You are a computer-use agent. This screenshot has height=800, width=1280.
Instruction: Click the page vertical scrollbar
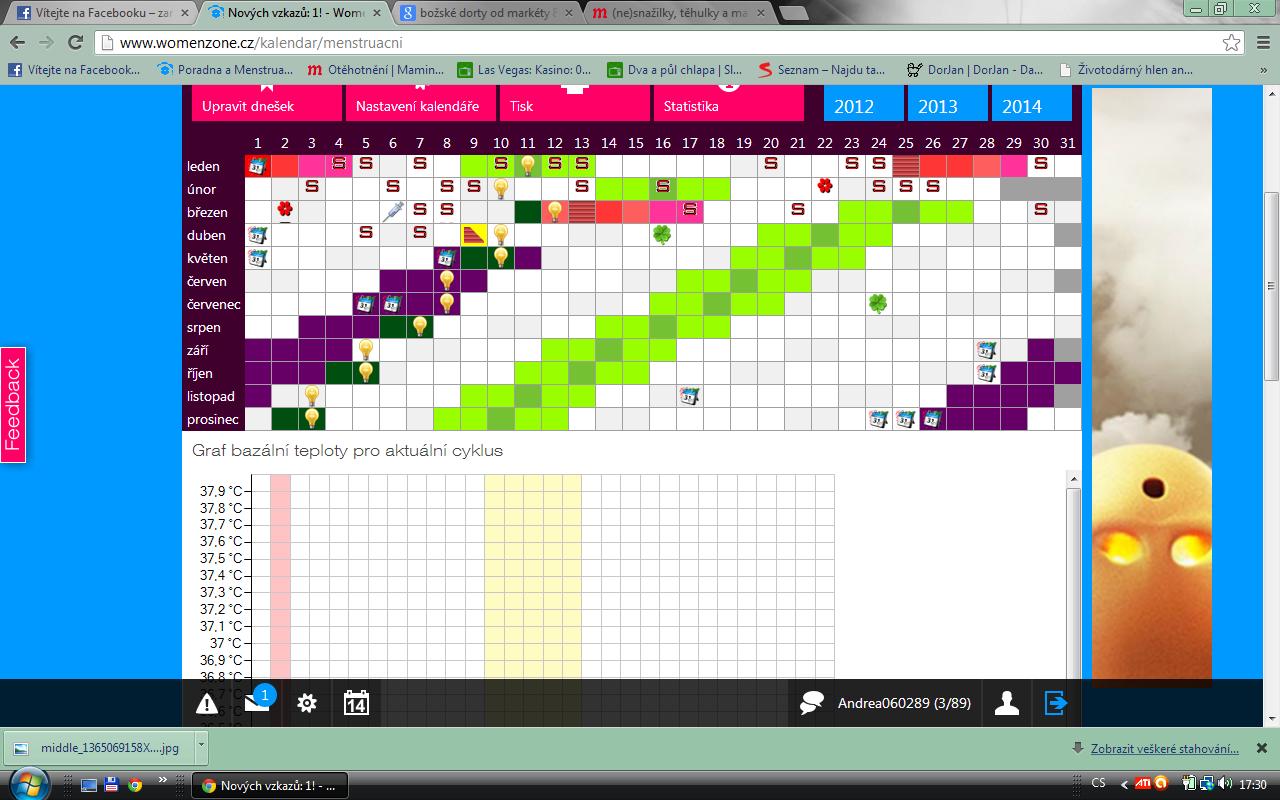(x=1271, y=290)
